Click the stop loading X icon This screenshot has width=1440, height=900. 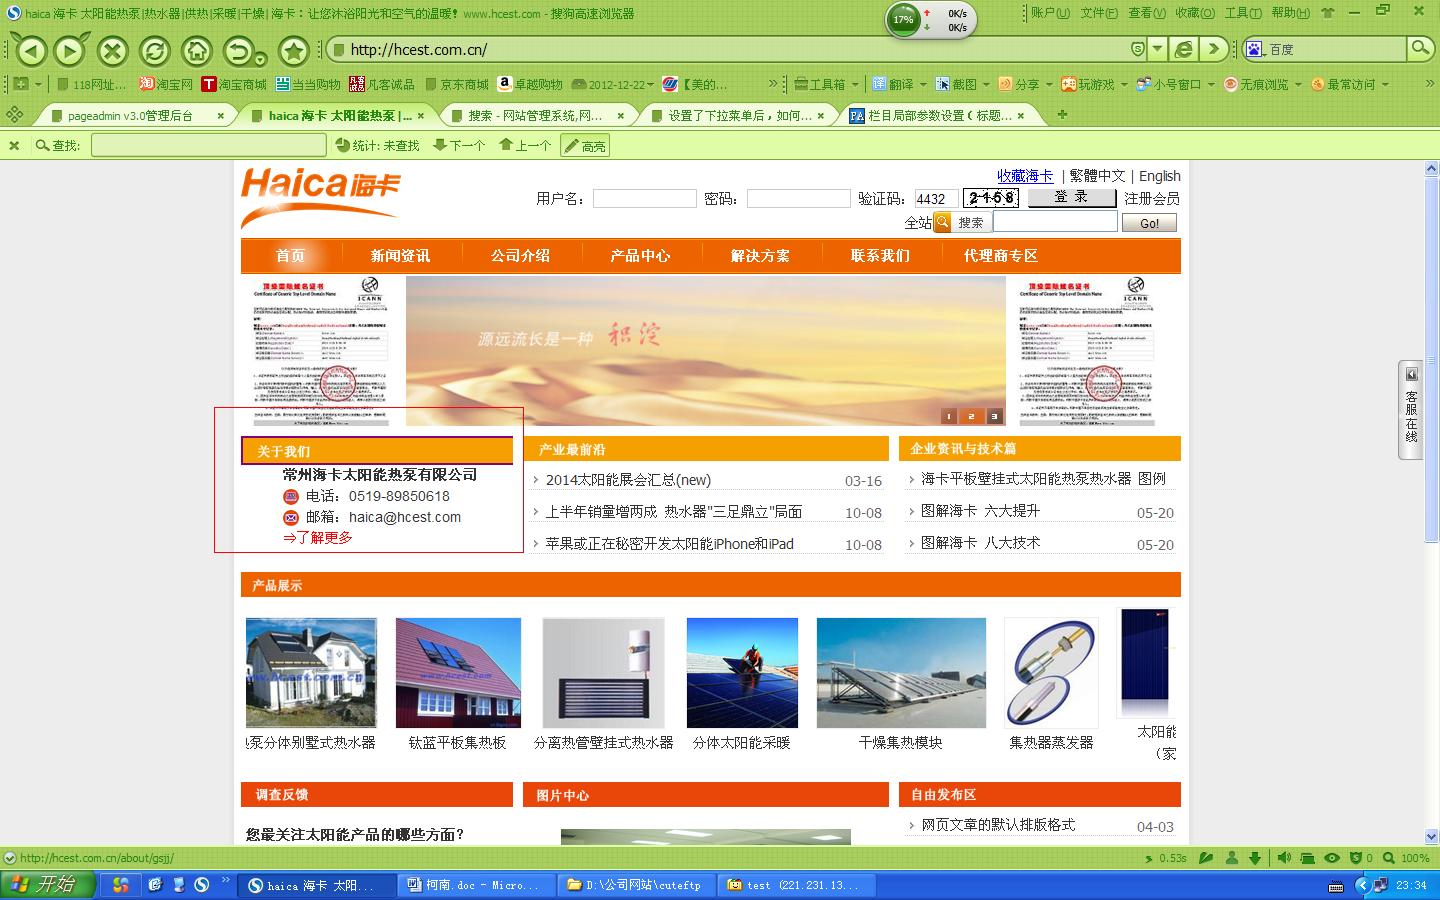point(113,50)
